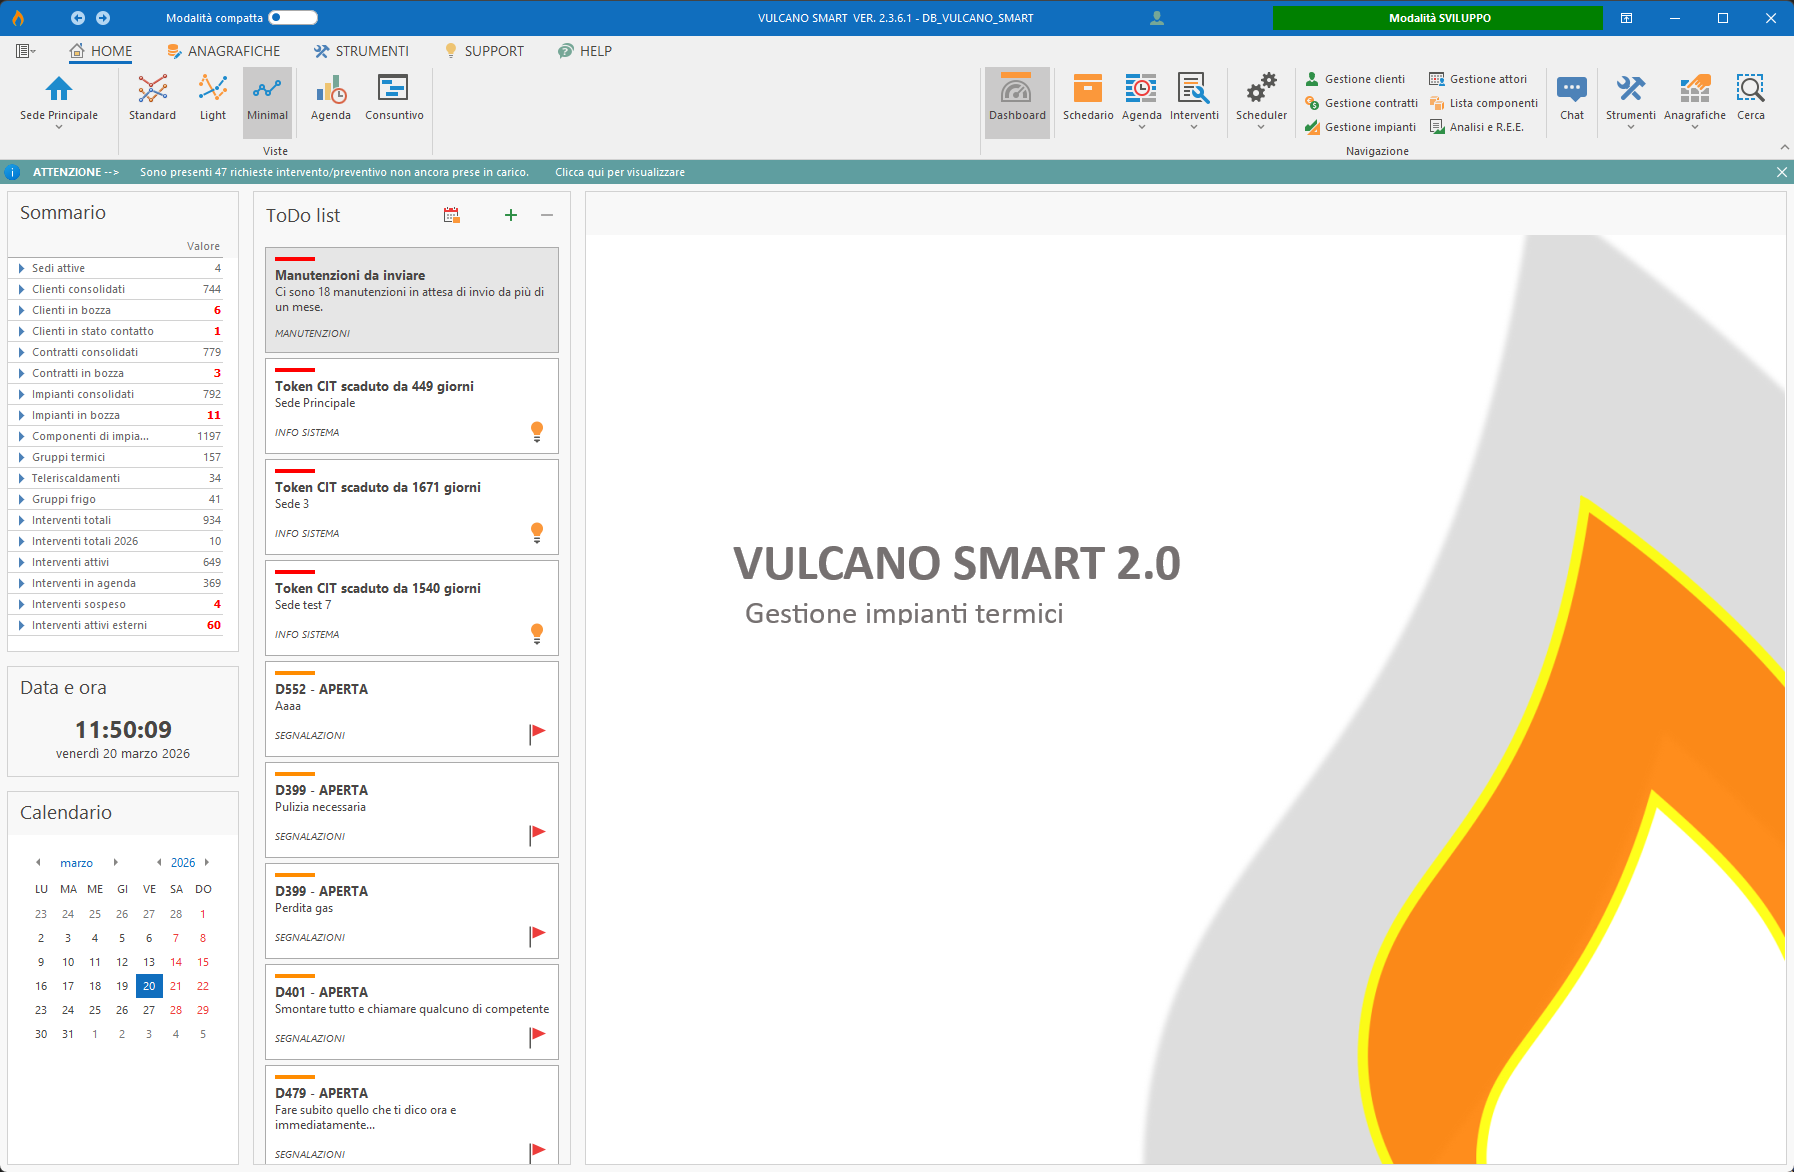Open Gestione clienti from Navigazione
Image resolution: width=1794 pixels, height=1172 pixels.
click(x=1356, y=78)
